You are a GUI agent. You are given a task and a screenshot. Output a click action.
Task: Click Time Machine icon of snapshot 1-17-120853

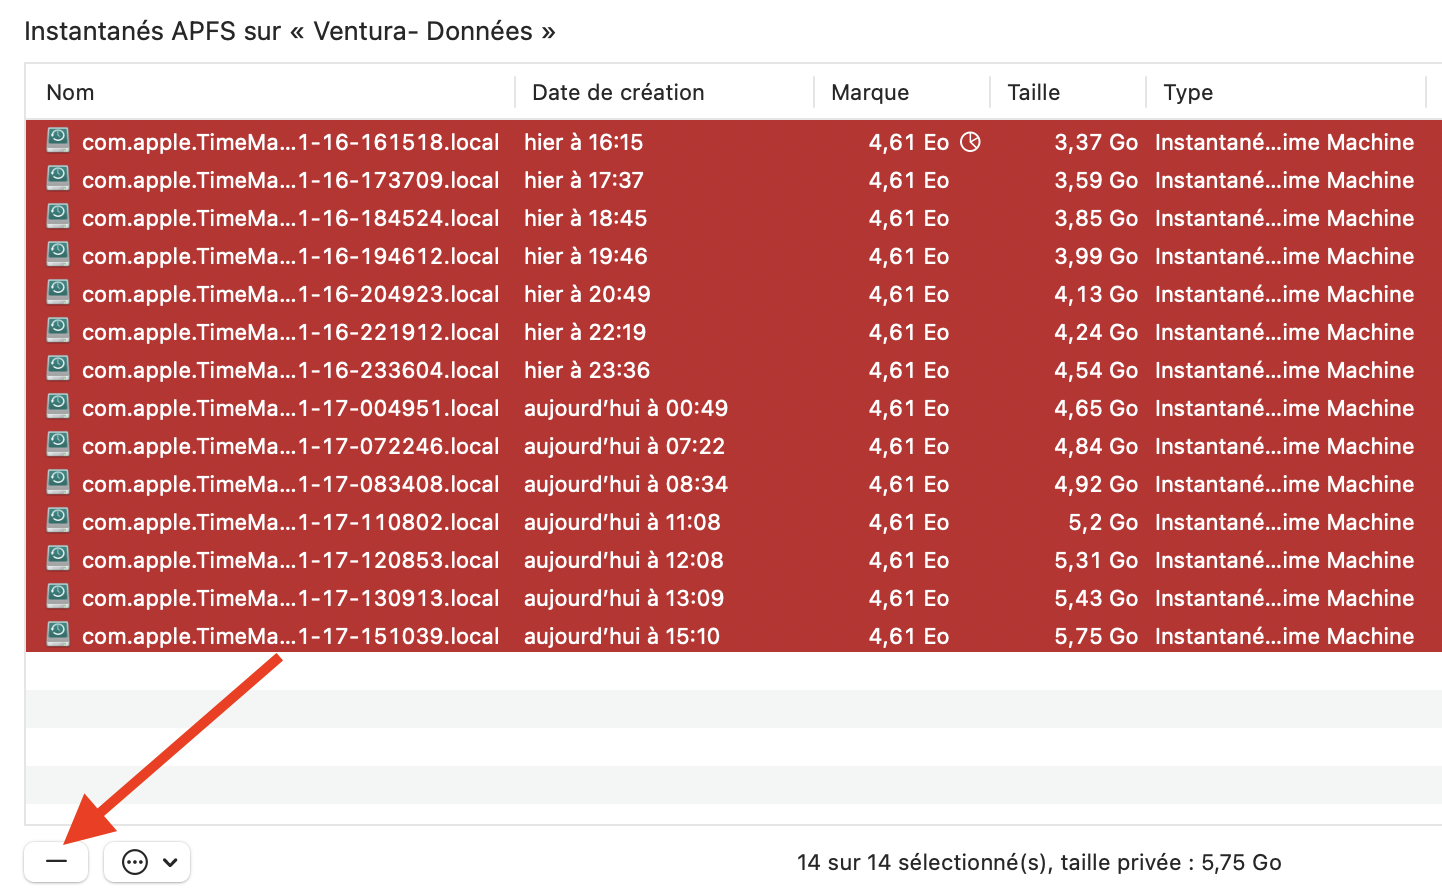point(58,559)
